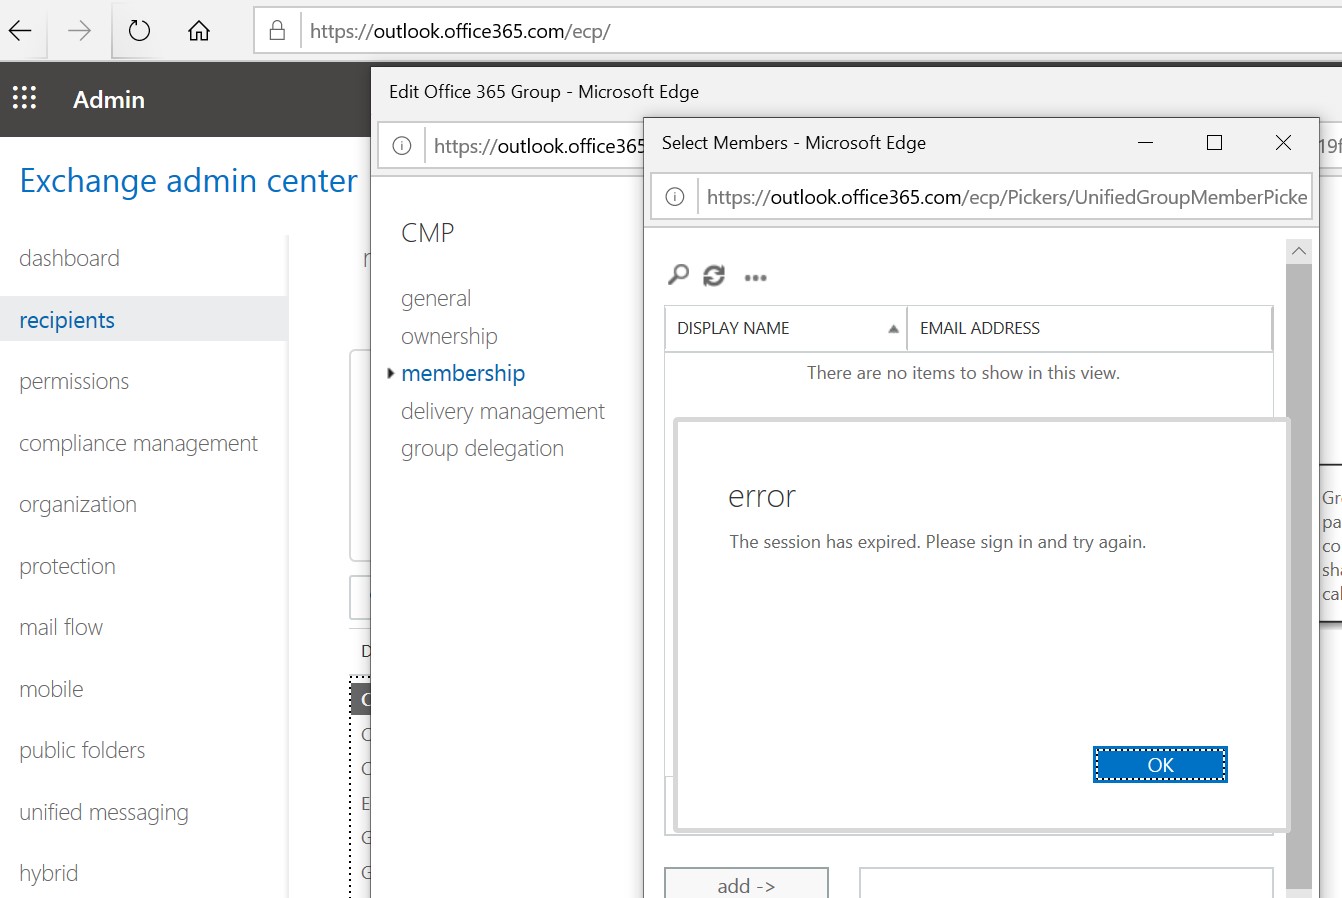The image size is (1342, 898).
Task: Open mobile in the left navigation
Action: tap(51, 689)
